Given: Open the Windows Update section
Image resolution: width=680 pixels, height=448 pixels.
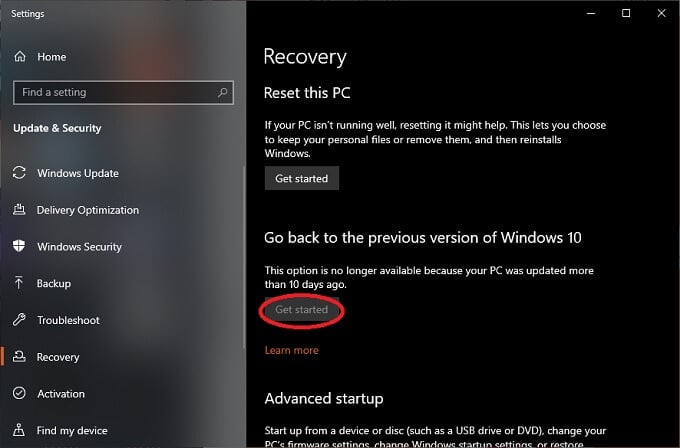Looking at the screenshot, I should point(78,173).
